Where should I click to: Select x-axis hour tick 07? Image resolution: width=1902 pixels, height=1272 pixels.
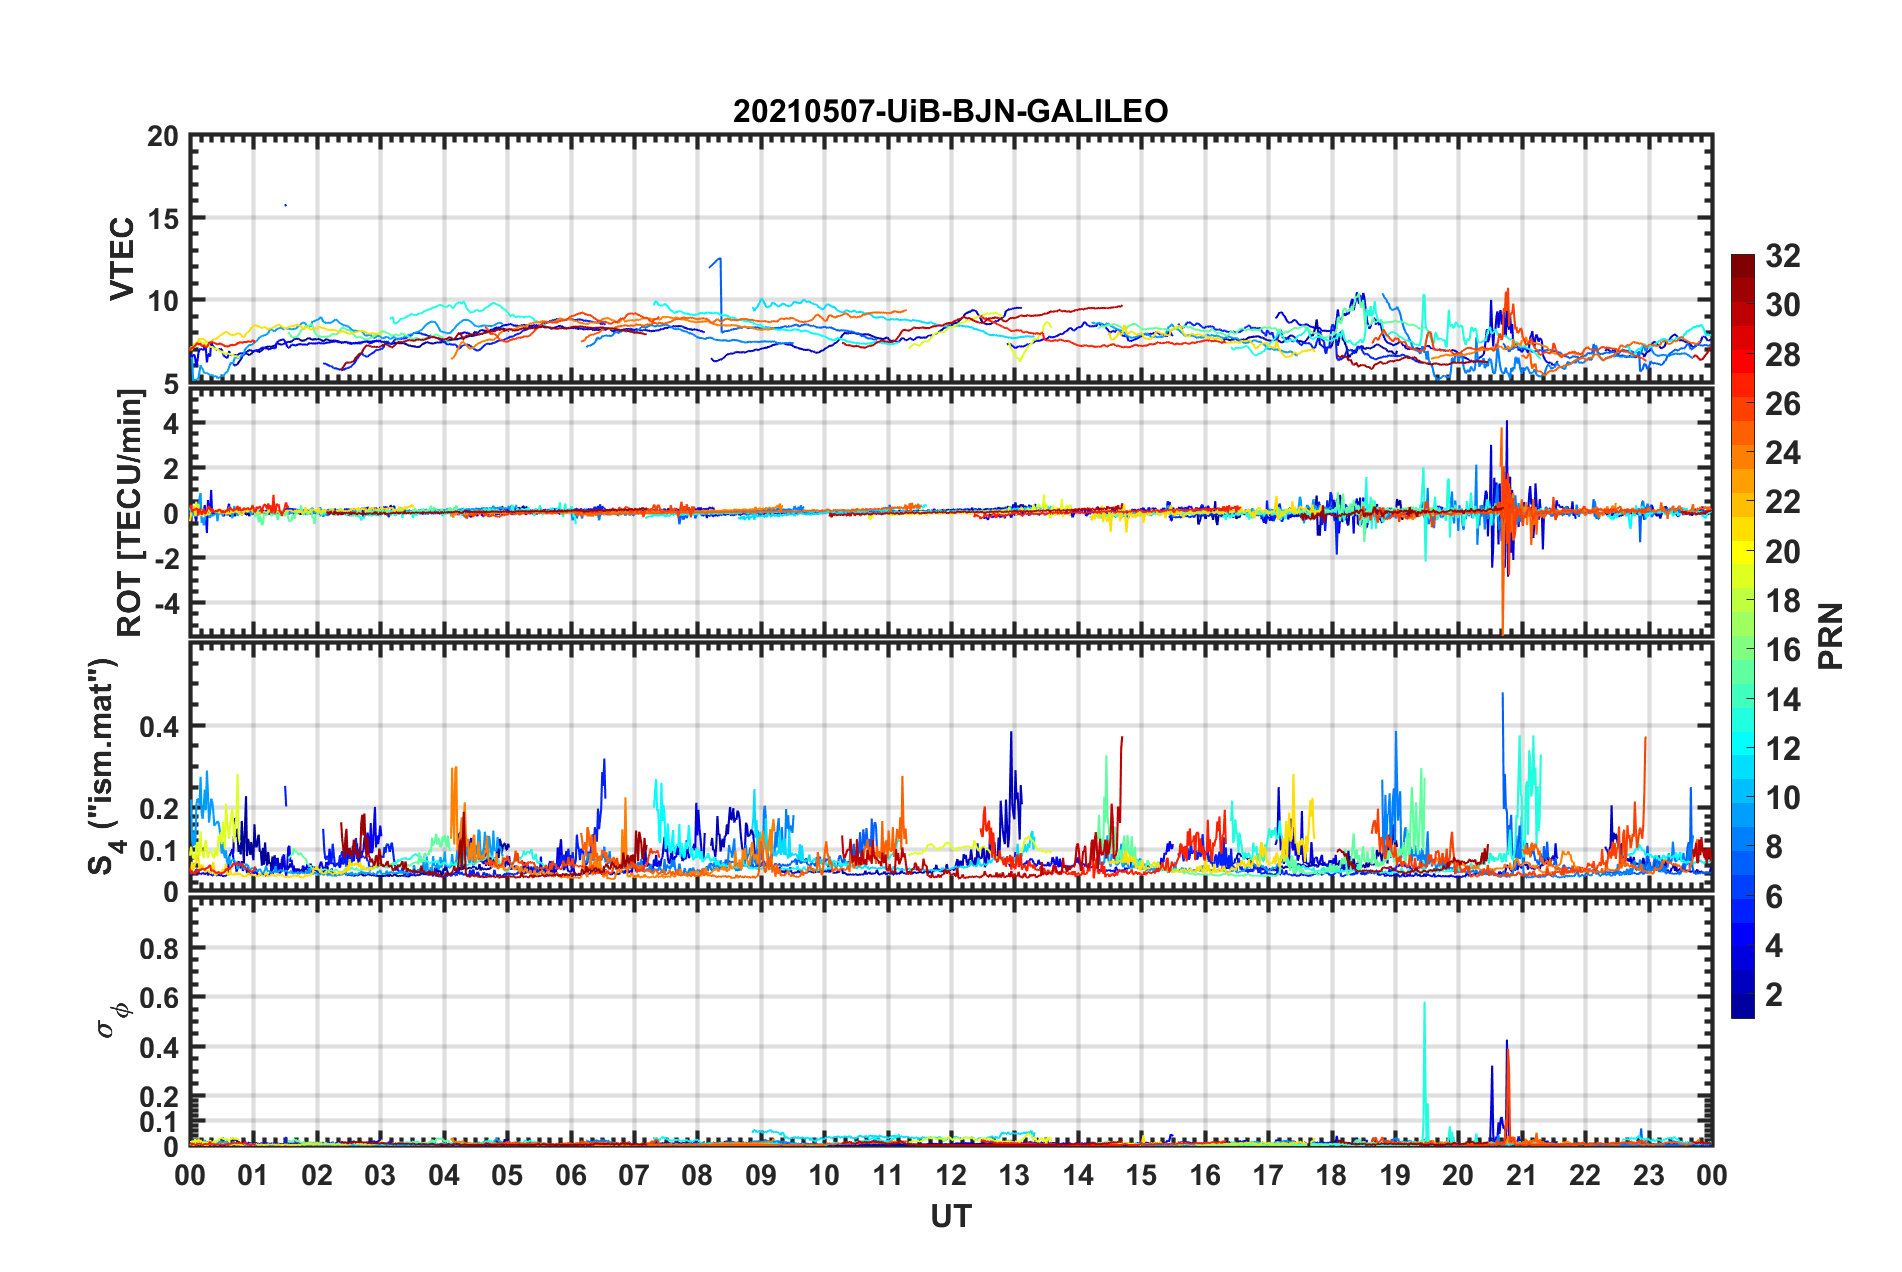(634, 1175)
